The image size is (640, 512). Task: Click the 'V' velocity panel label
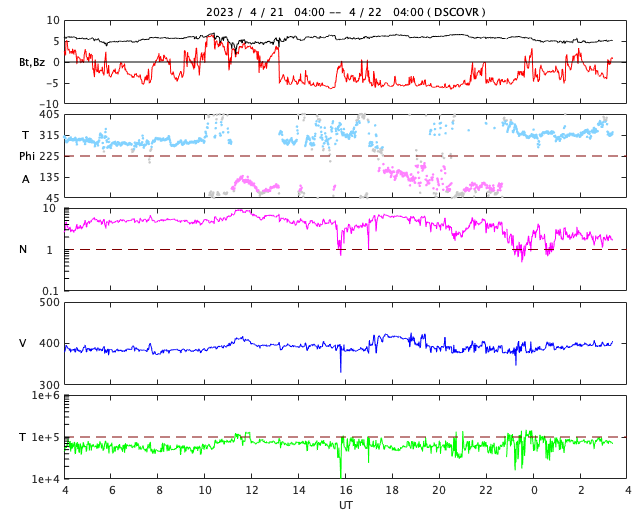click(23, 343)
